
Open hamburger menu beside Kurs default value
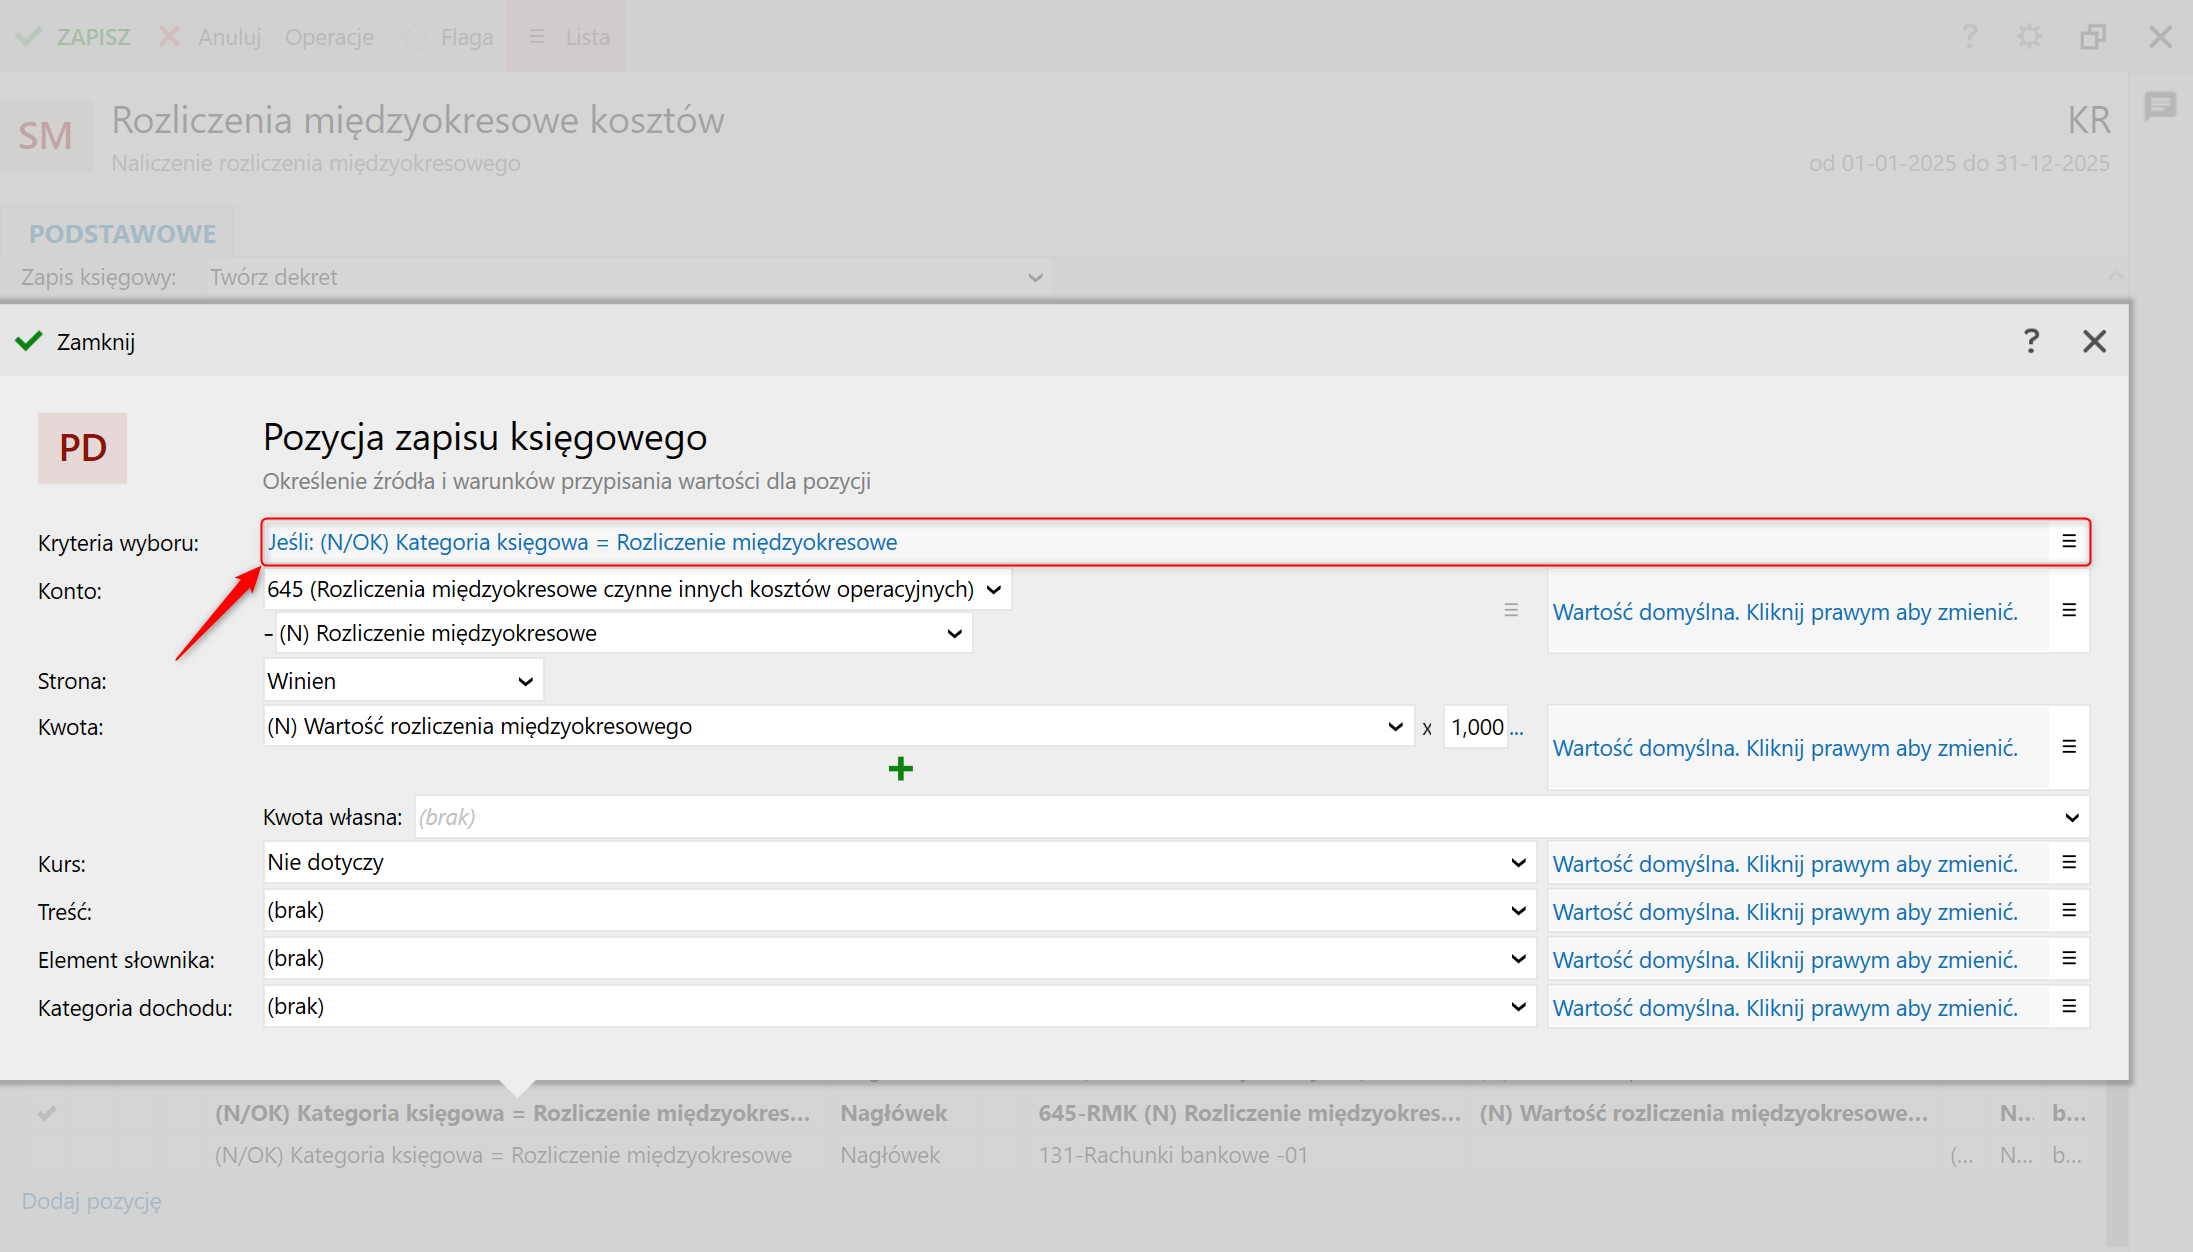(x=2068, y=863)
